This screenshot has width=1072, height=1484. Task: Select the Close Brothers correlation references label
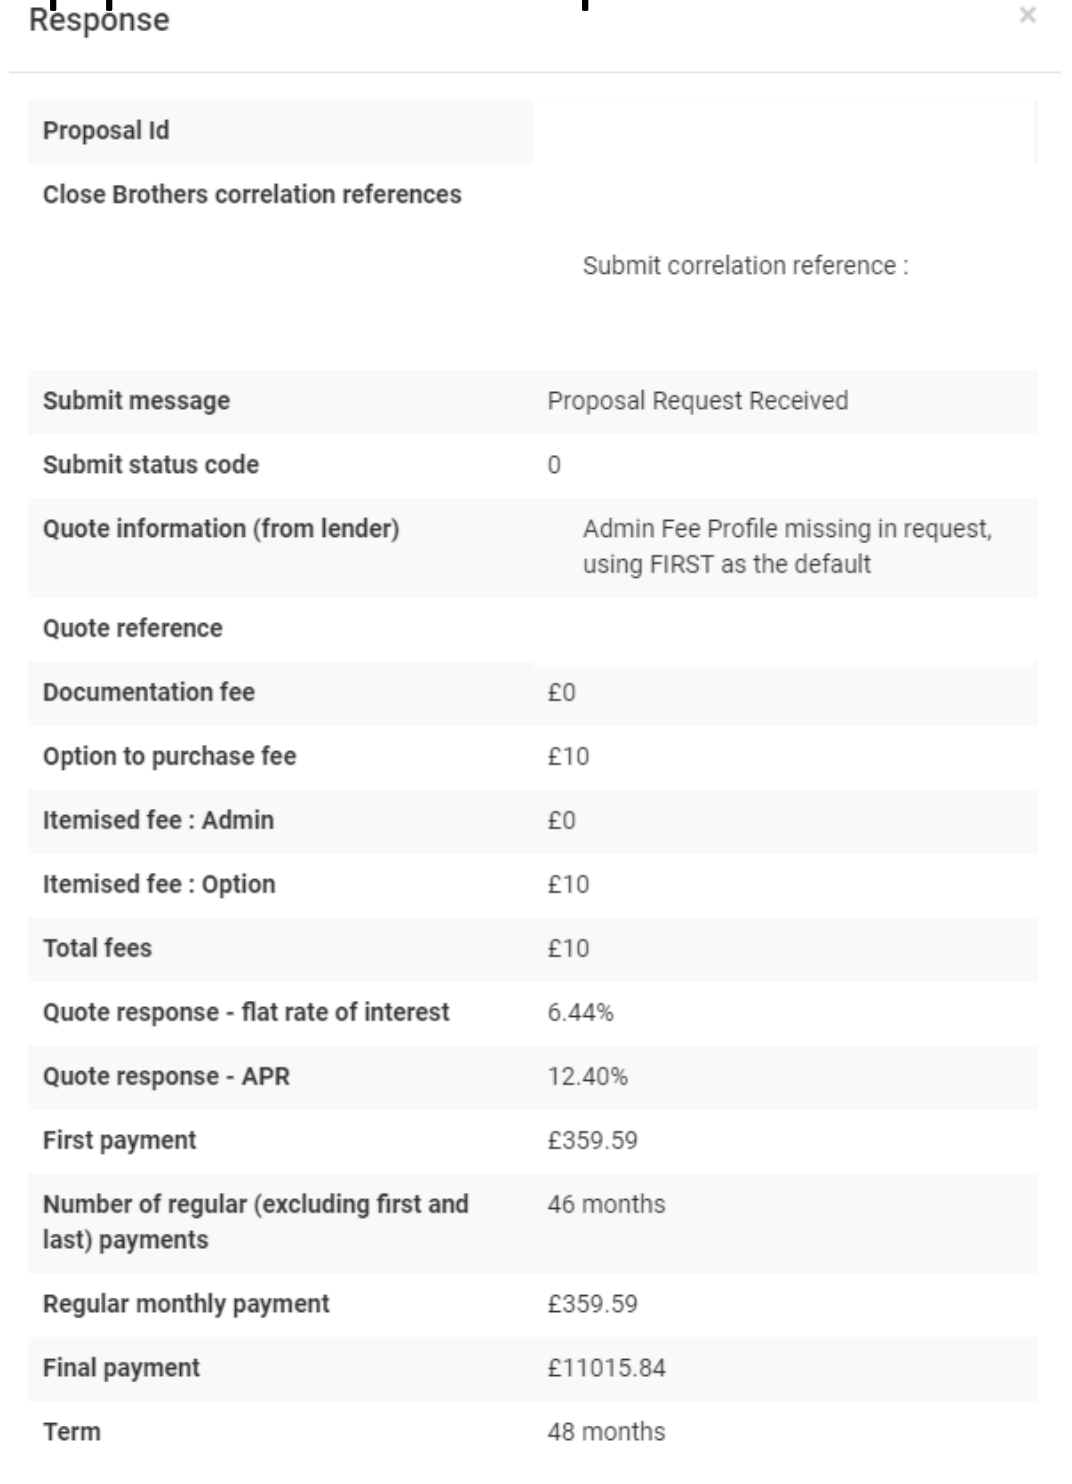coord(252,195)
